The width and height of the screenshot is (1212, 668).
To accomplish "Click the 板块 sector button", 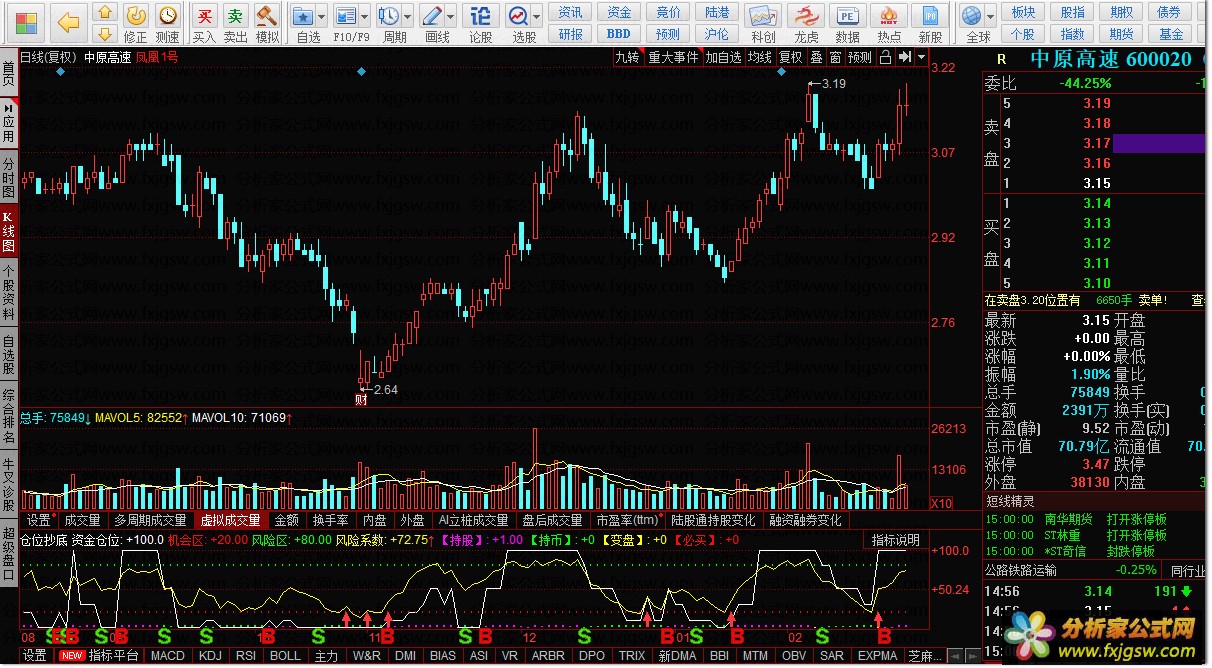I will (x=1023, y=13).
